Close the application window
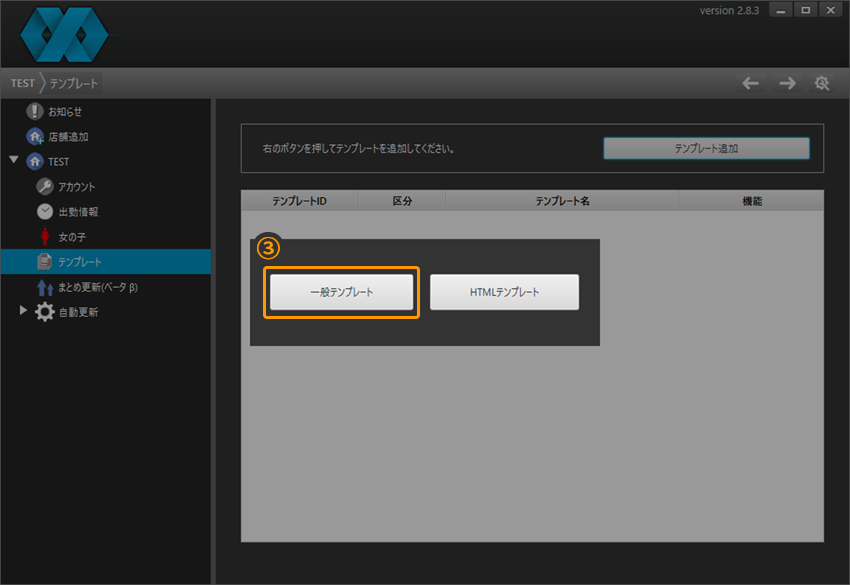The width and height of the screenshot is (850, 585). pos(830,10)
